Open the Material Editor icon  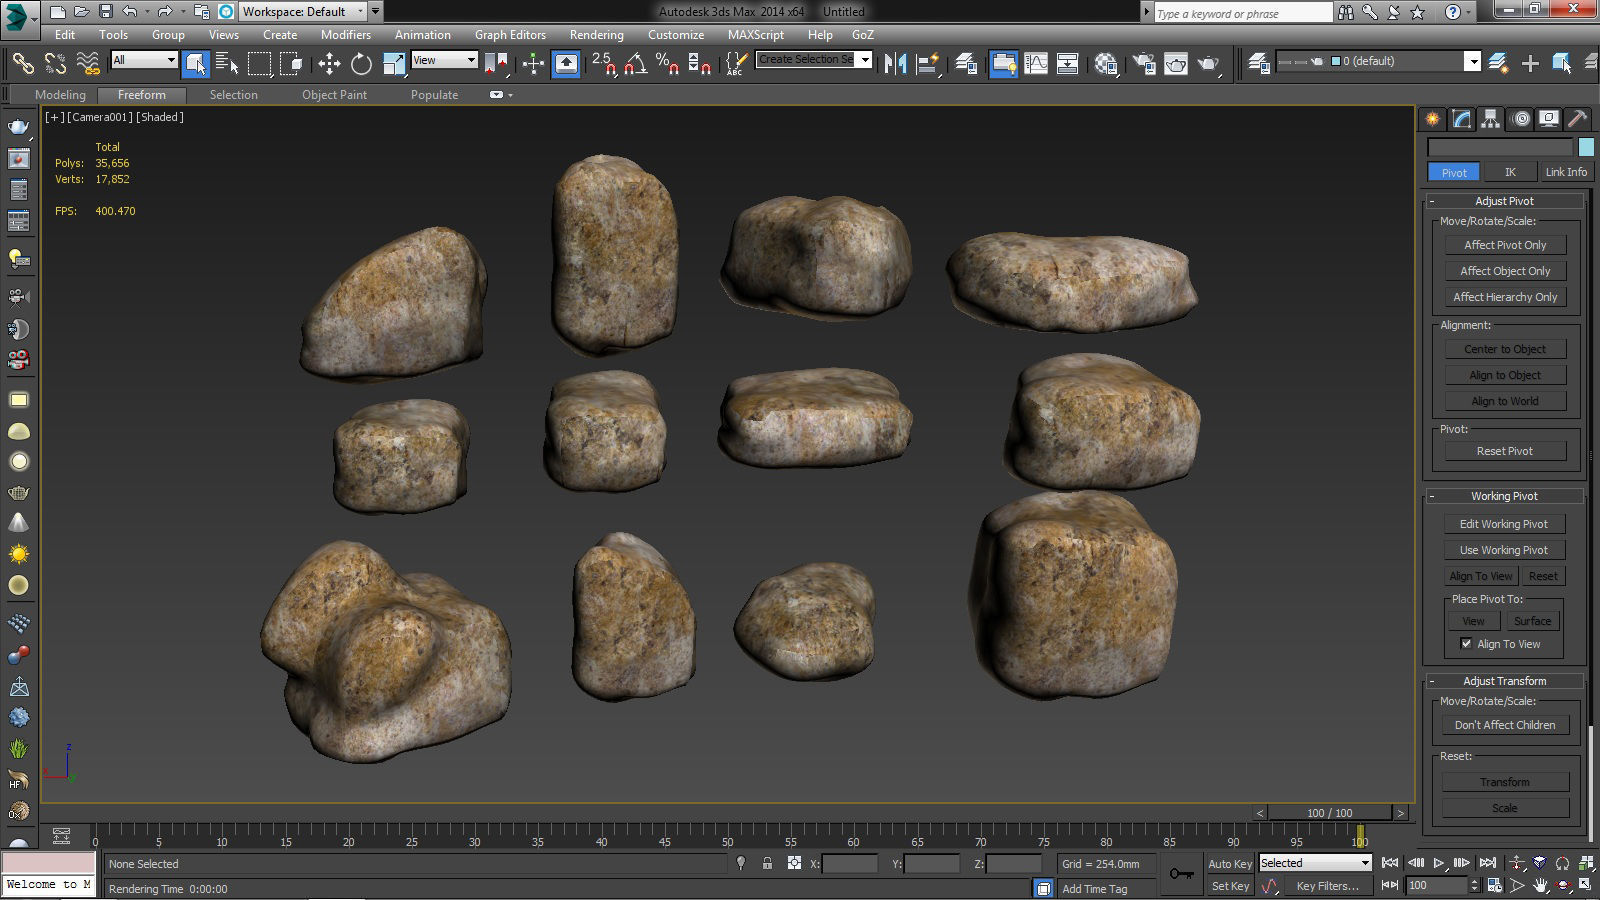point(1106,63)
